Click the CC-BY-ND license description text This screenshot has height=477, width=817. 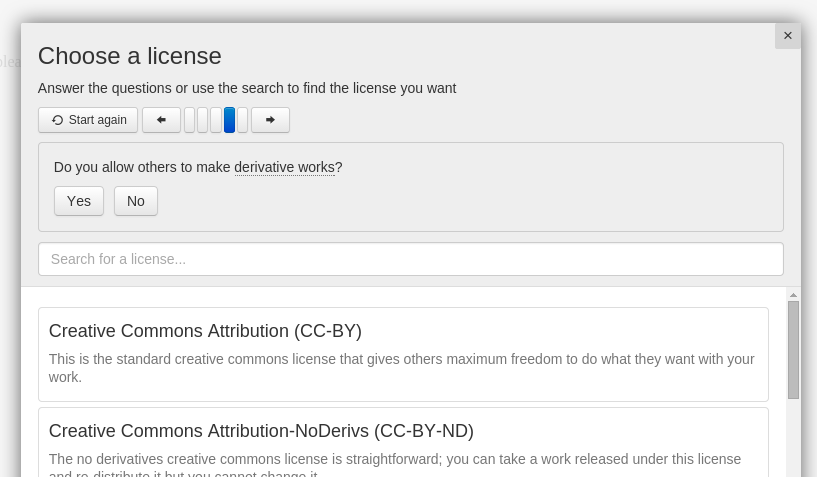click(395, 459)
